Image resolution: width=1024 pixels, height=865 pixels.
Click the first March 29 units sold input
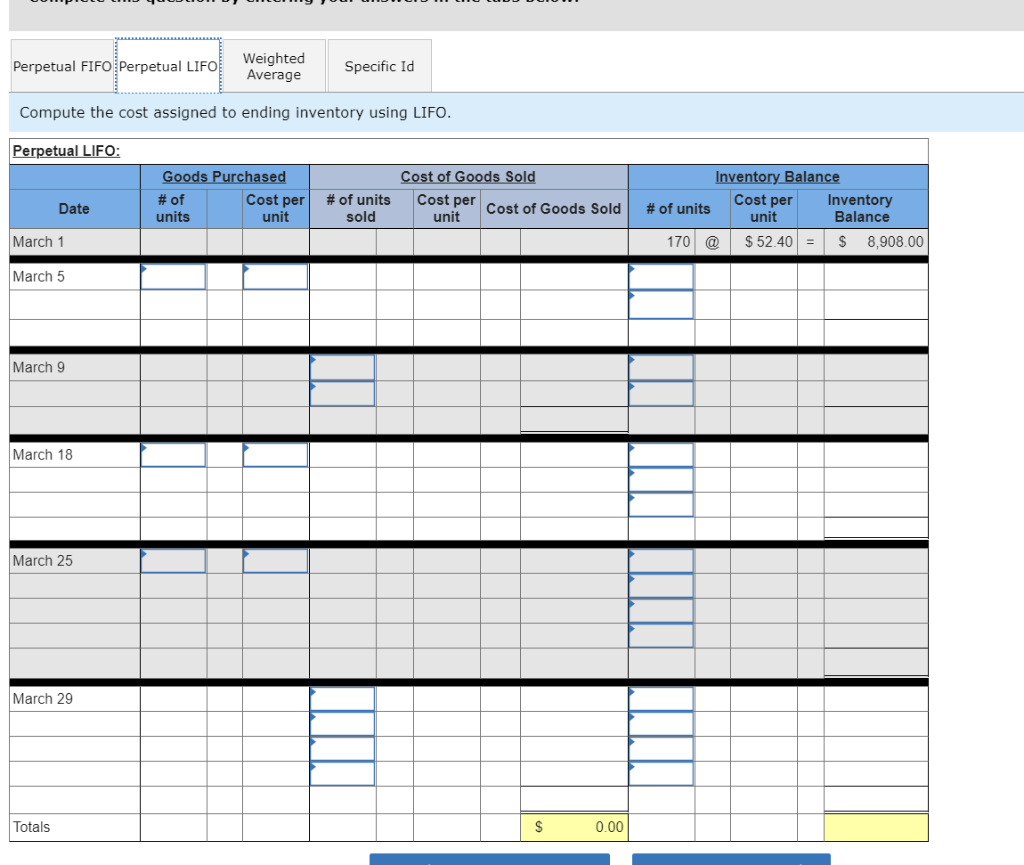342,698
